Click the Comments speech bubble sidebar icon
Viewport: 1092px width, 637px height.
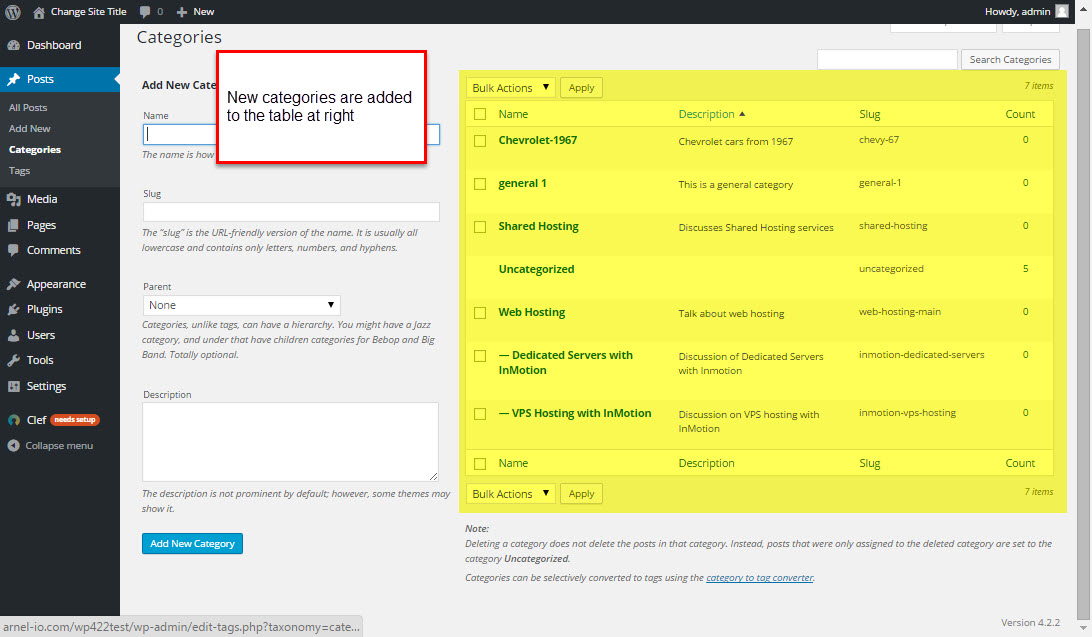pos(13,250)
